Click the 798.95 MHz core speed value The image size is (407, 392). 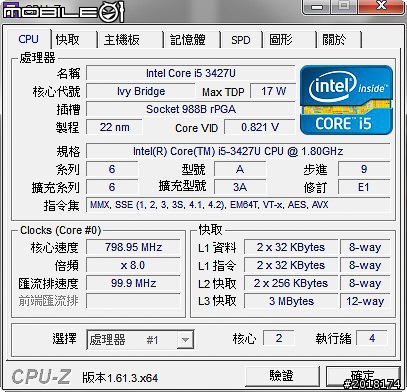(x=133, y=247)
